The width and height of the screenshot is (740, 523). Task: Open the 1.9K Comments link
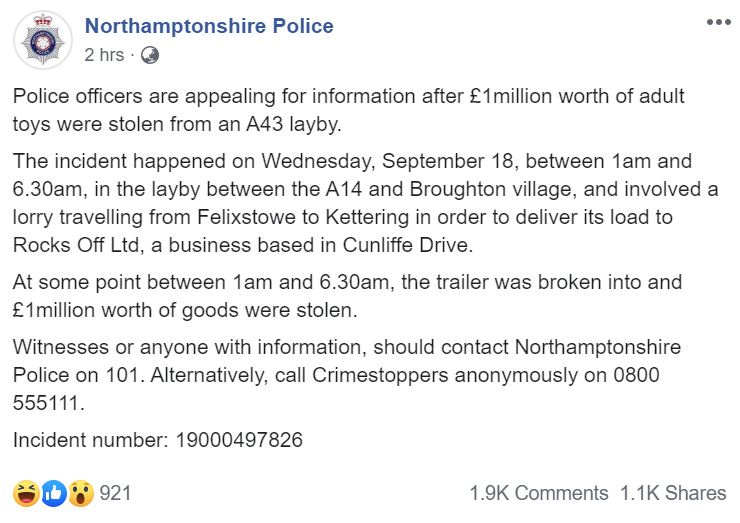pyautogui.click(x=538, y=493)
